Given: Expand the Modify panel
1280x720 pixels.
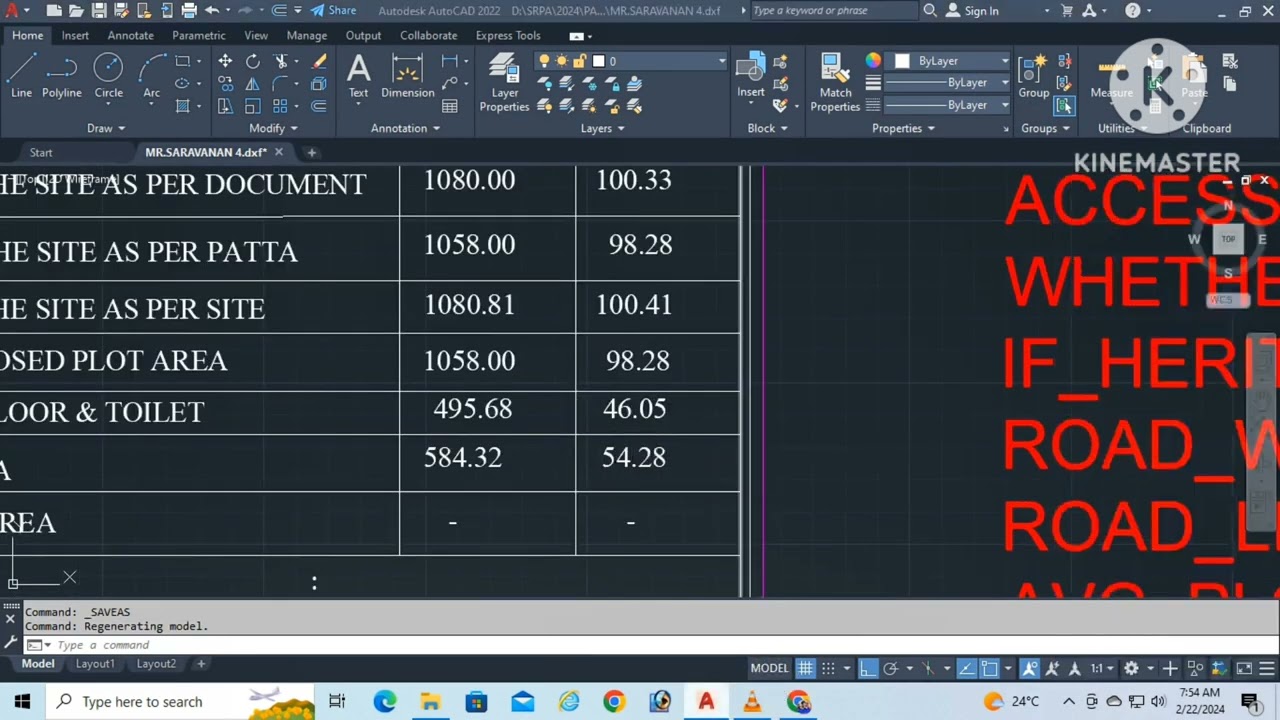Looking at the screenshot, I should (273, 128).
